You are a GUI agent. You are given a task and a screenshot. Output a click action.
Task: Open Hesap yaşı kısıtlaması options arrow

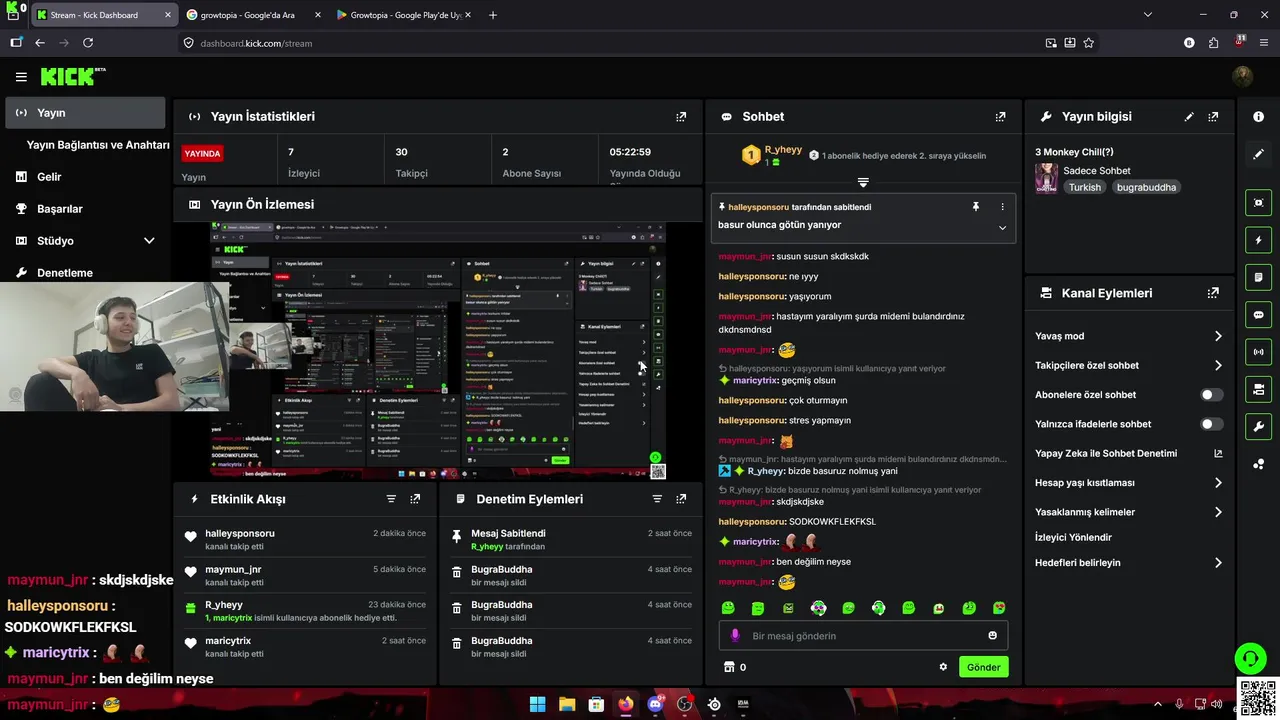[x=1218, y=483]
